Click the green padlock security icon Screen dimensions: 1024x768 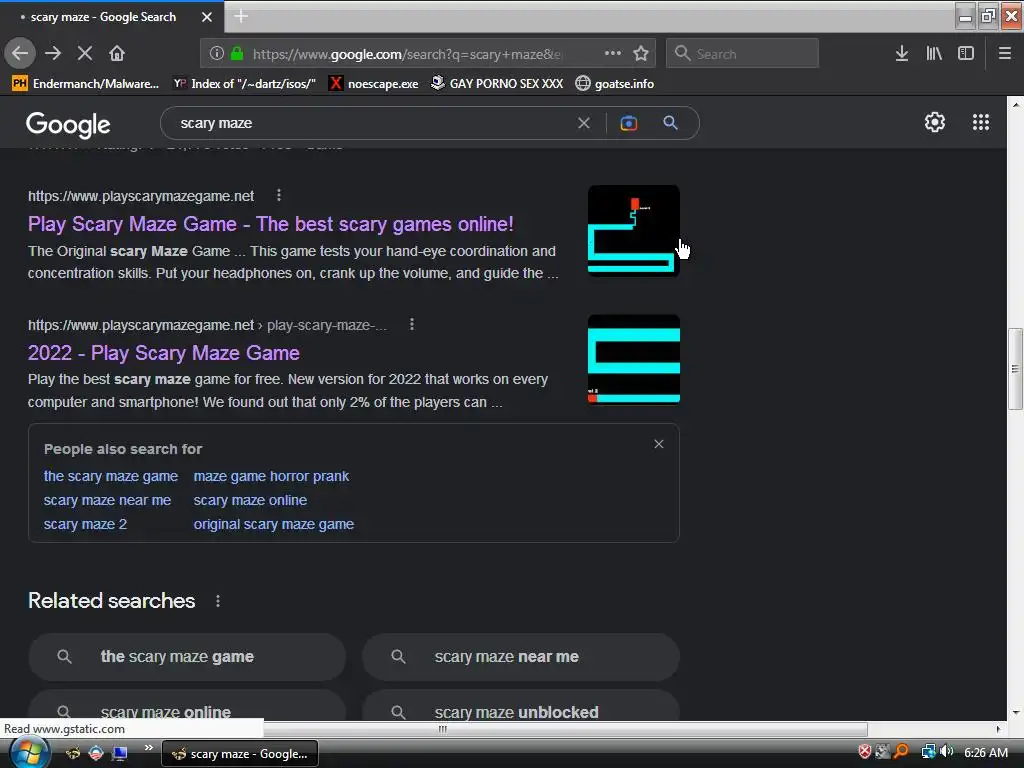(237, 54)
